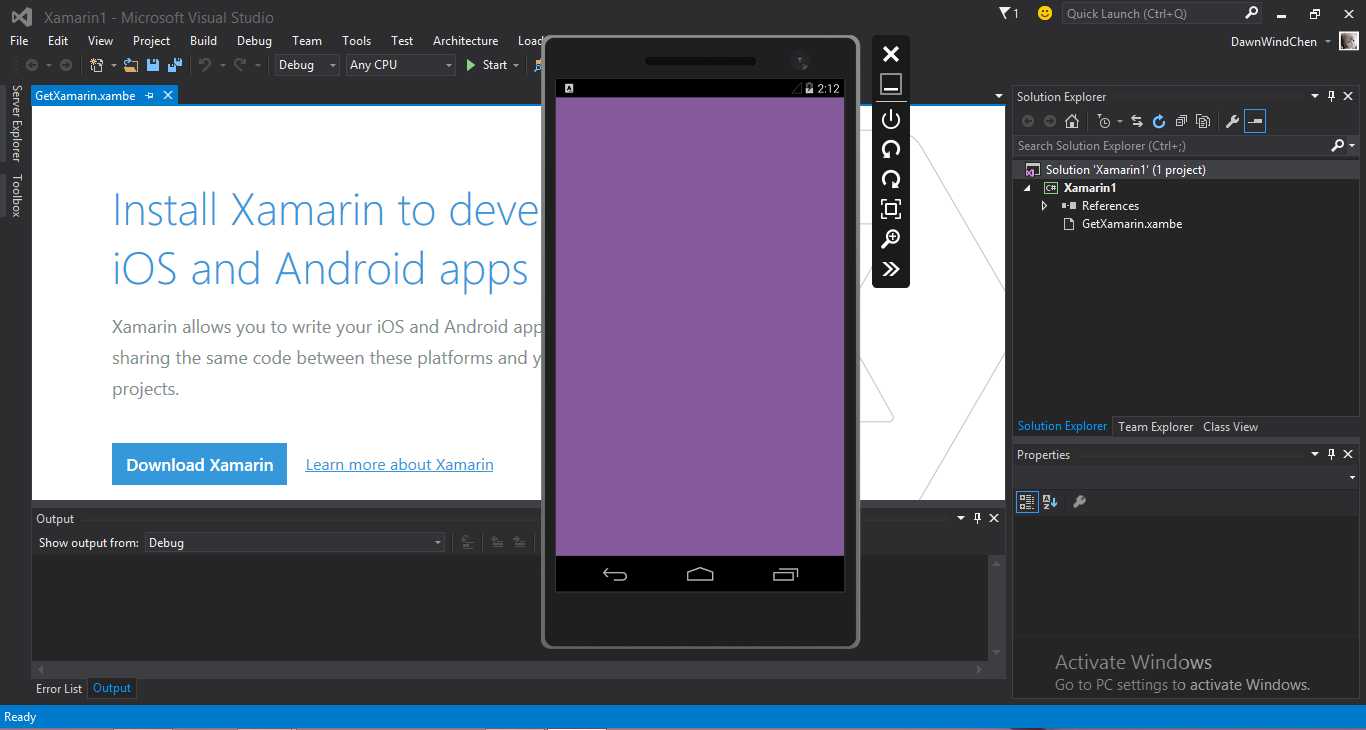Click the Open File toolbar icon
Image resolution: width=1366 pixels, height=730 pixels.
131,65
